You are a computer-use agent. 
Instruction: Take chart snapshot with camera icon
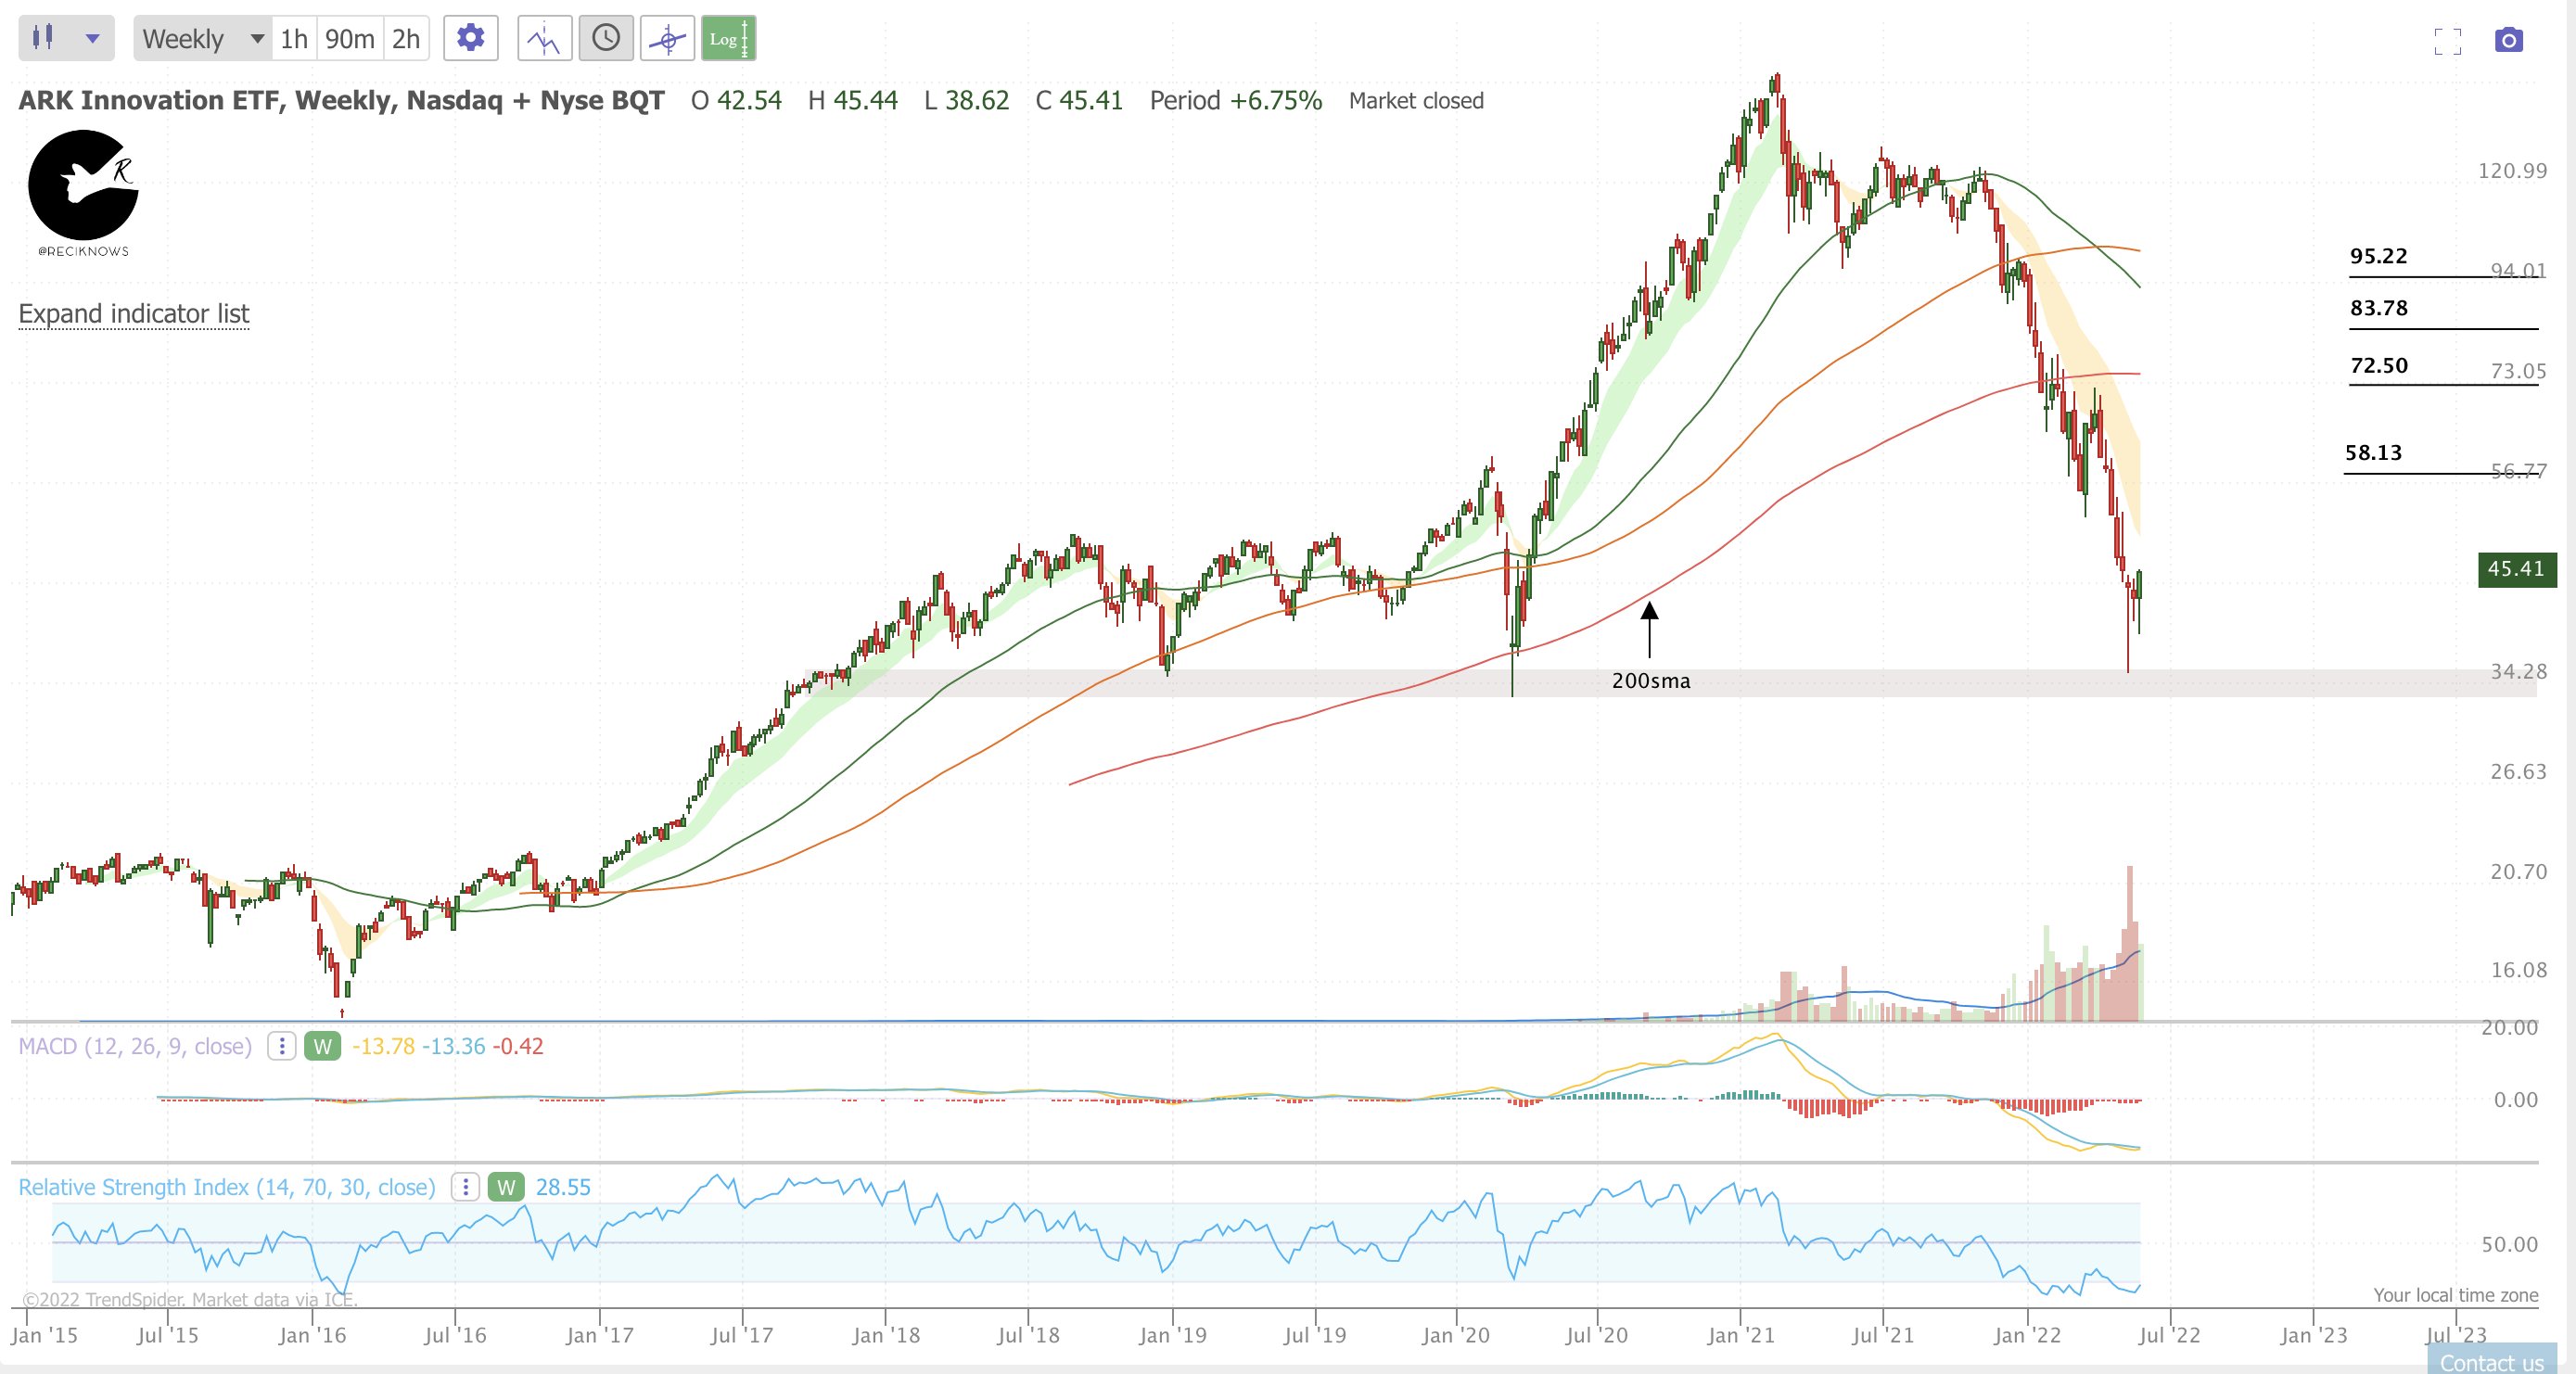[x=2508, y=41]
